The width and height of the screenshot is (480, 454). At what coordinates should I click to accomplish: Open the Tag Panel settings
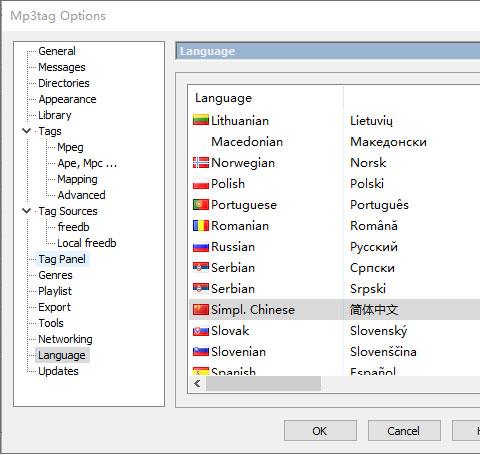tap(62, 259)
